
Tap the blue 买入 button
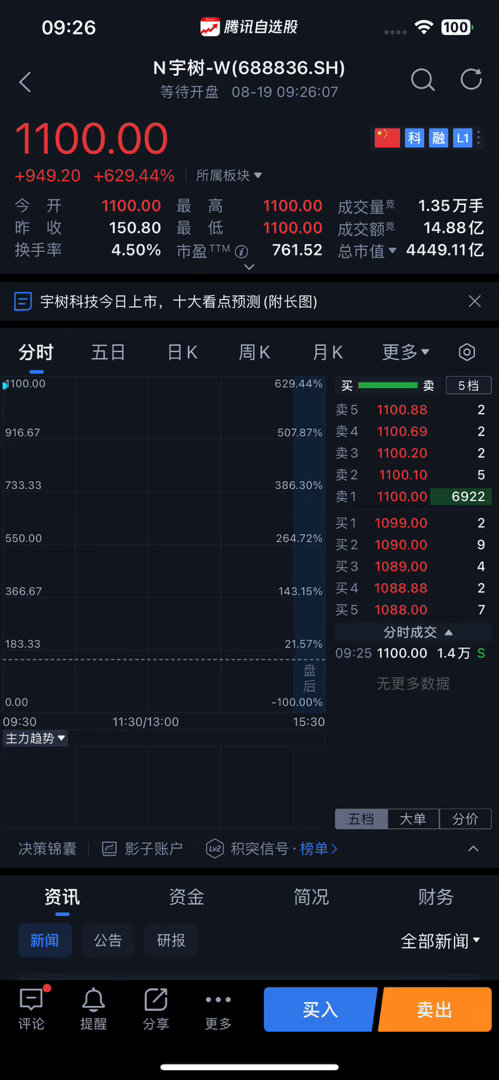[x=320, y=1009]
